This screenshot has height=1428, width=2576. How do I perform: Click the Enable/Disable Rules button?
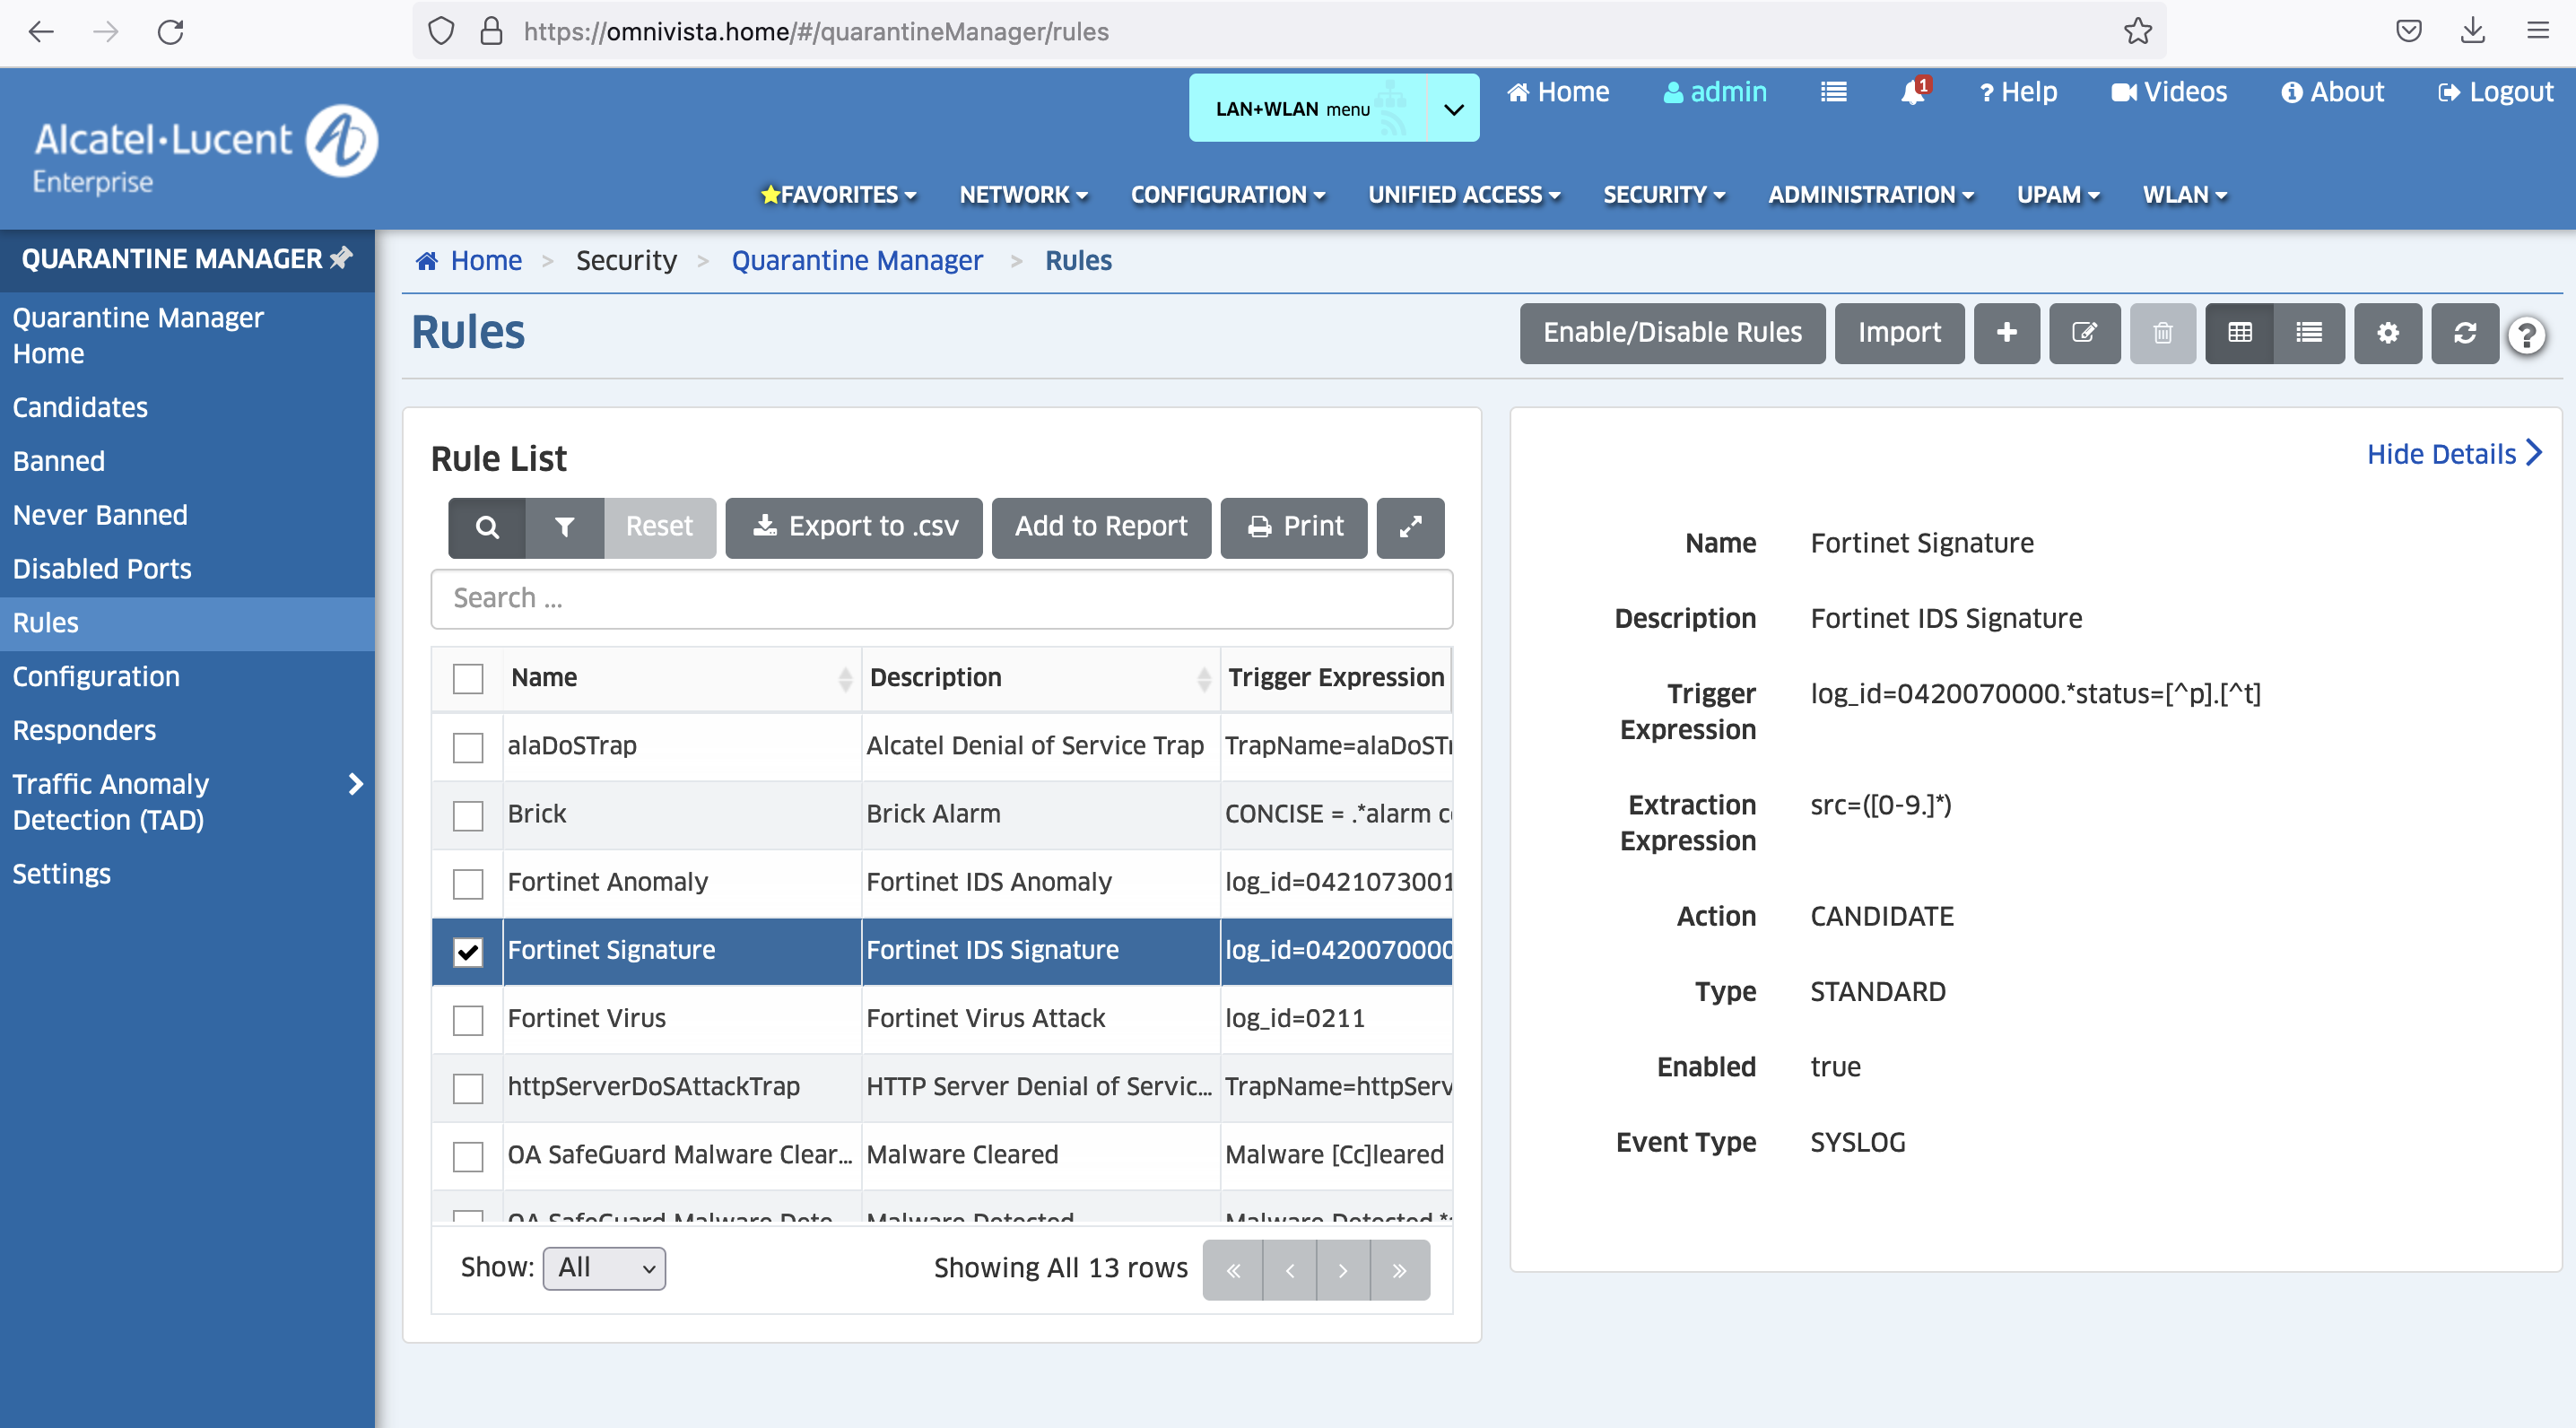coord(1671,333)
